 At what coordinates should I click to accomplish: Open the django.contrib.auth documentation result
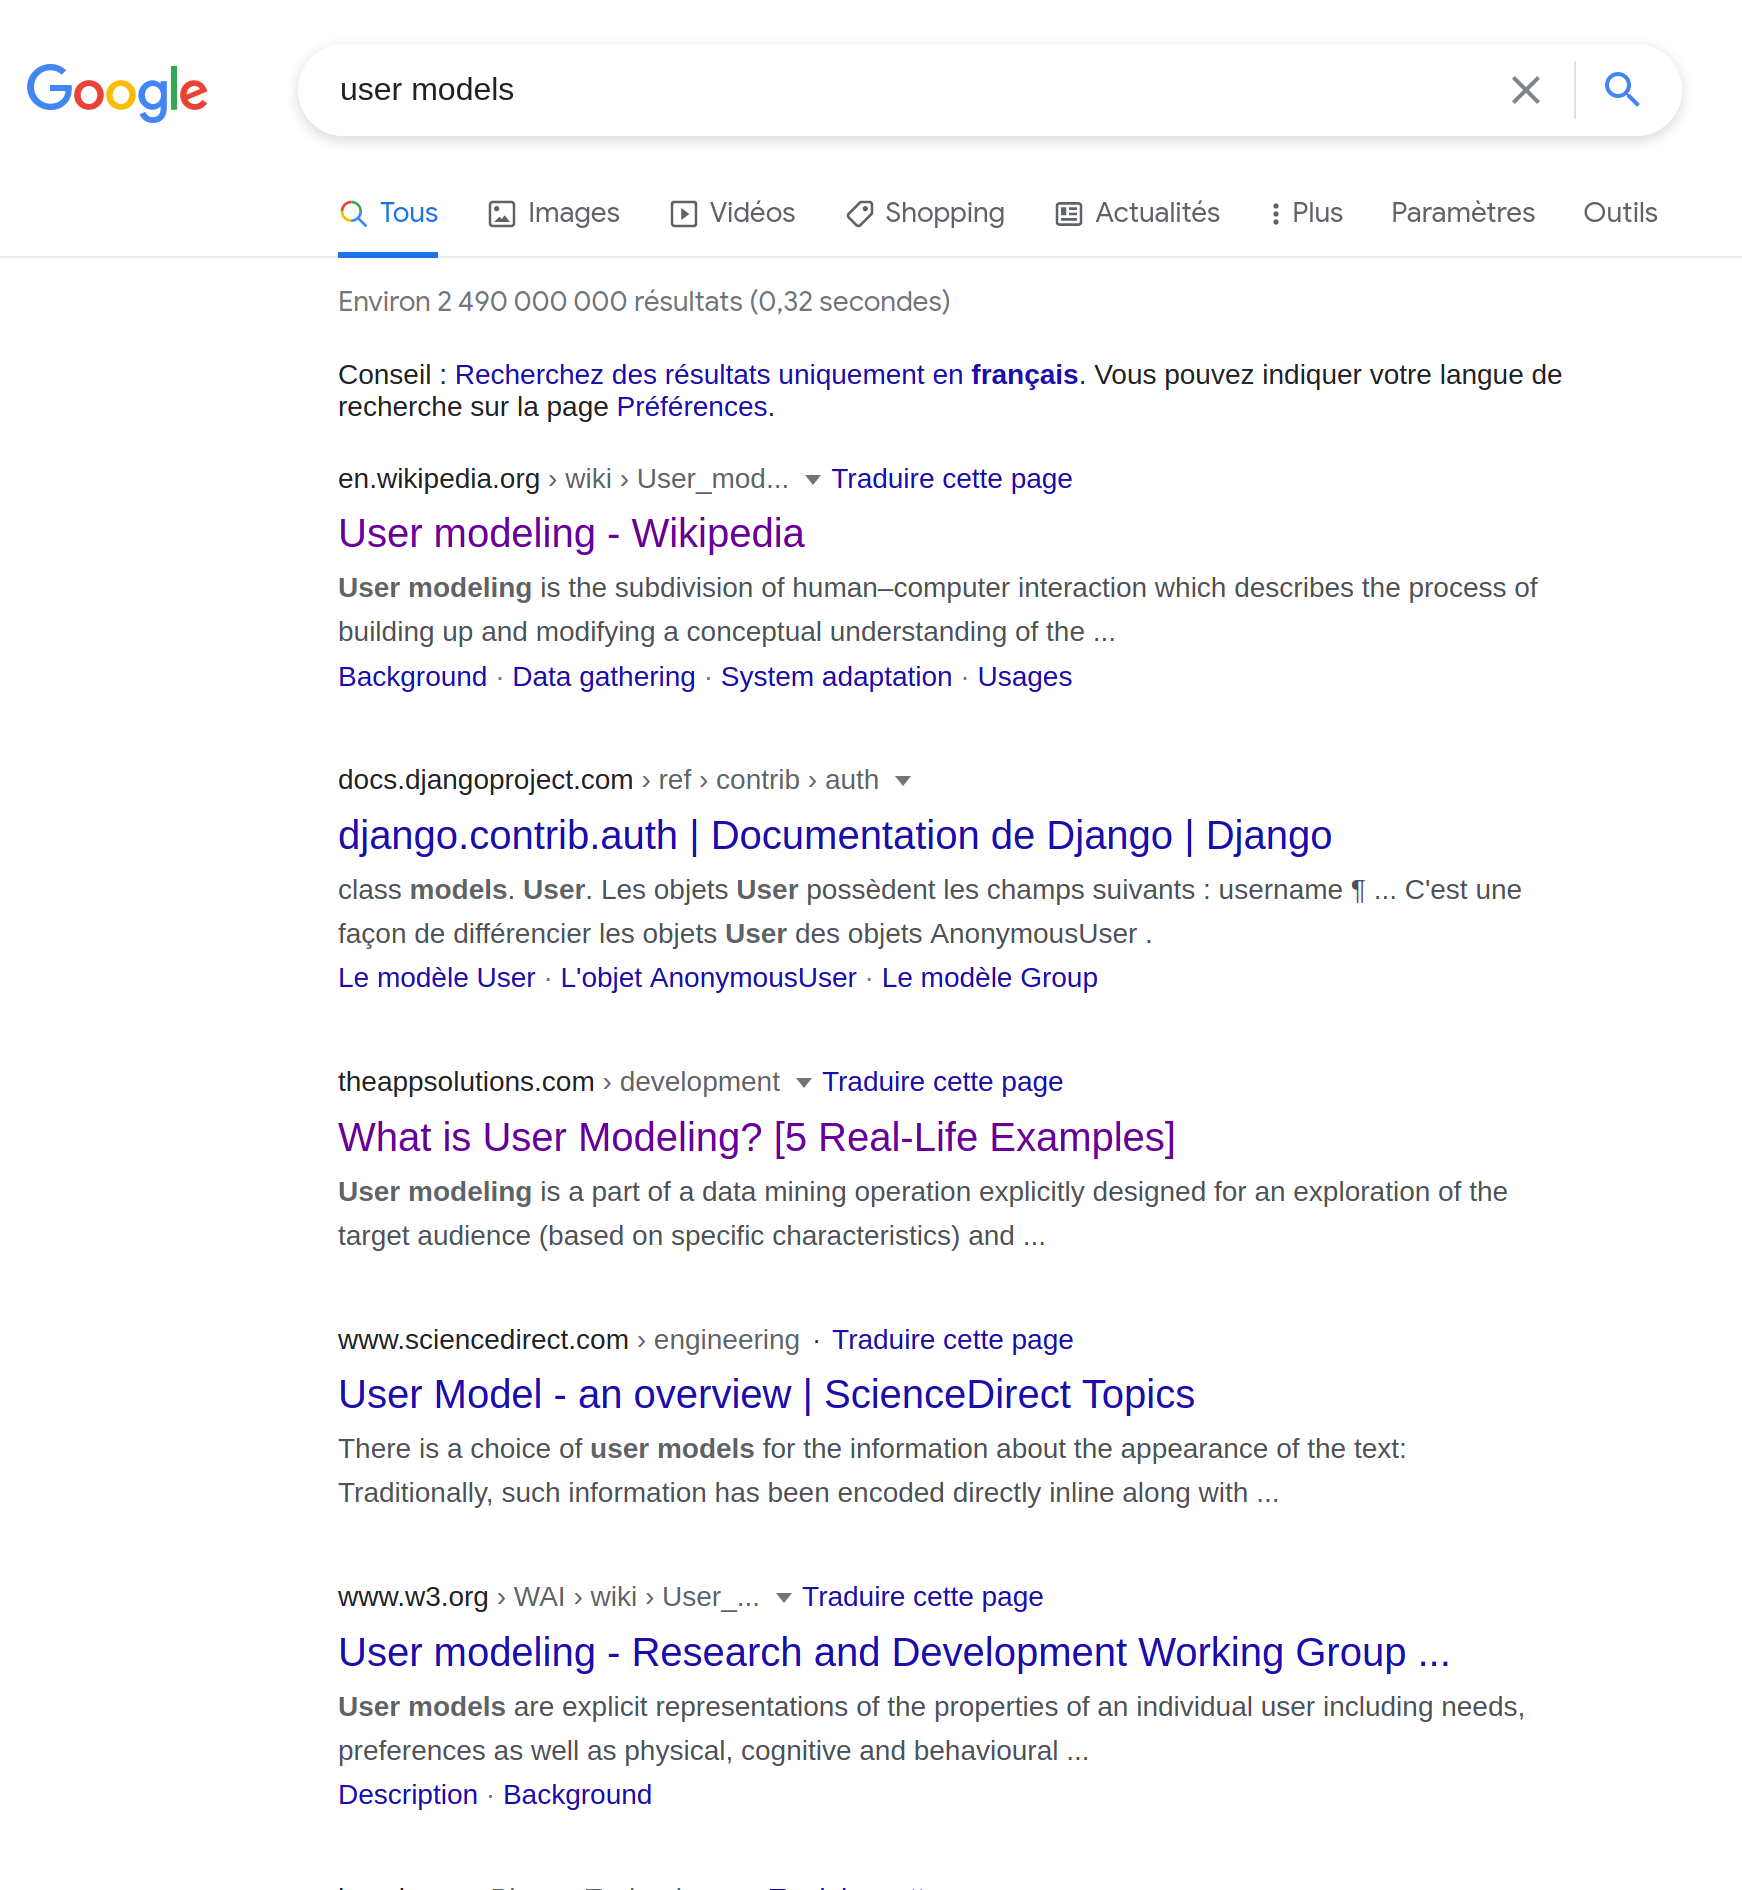point(834,836)
